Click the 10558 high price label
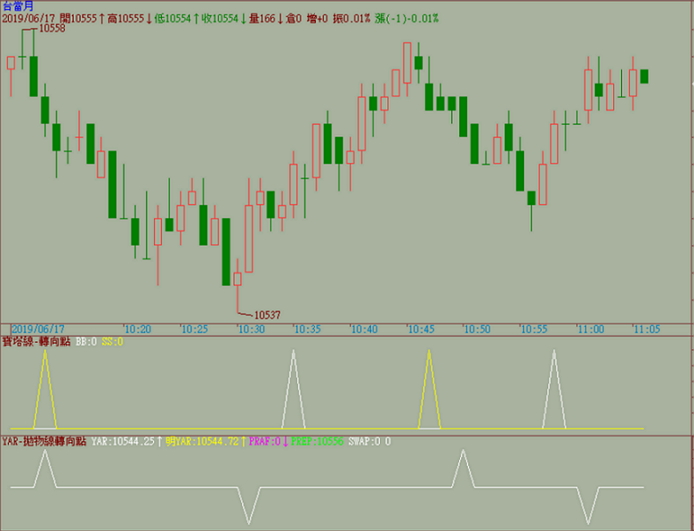This screenshot has height=531, width=694. point(53,29)
